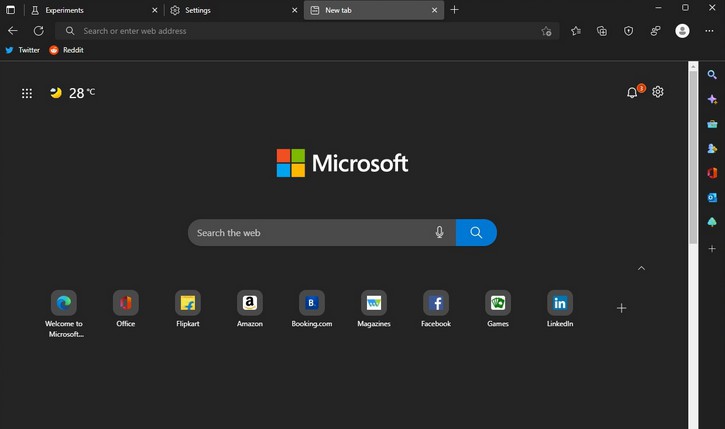Open the Microsoft 365 sidebar icon
Image resolution: width=725 pixels, height=429 pixels.
[712, 173]
